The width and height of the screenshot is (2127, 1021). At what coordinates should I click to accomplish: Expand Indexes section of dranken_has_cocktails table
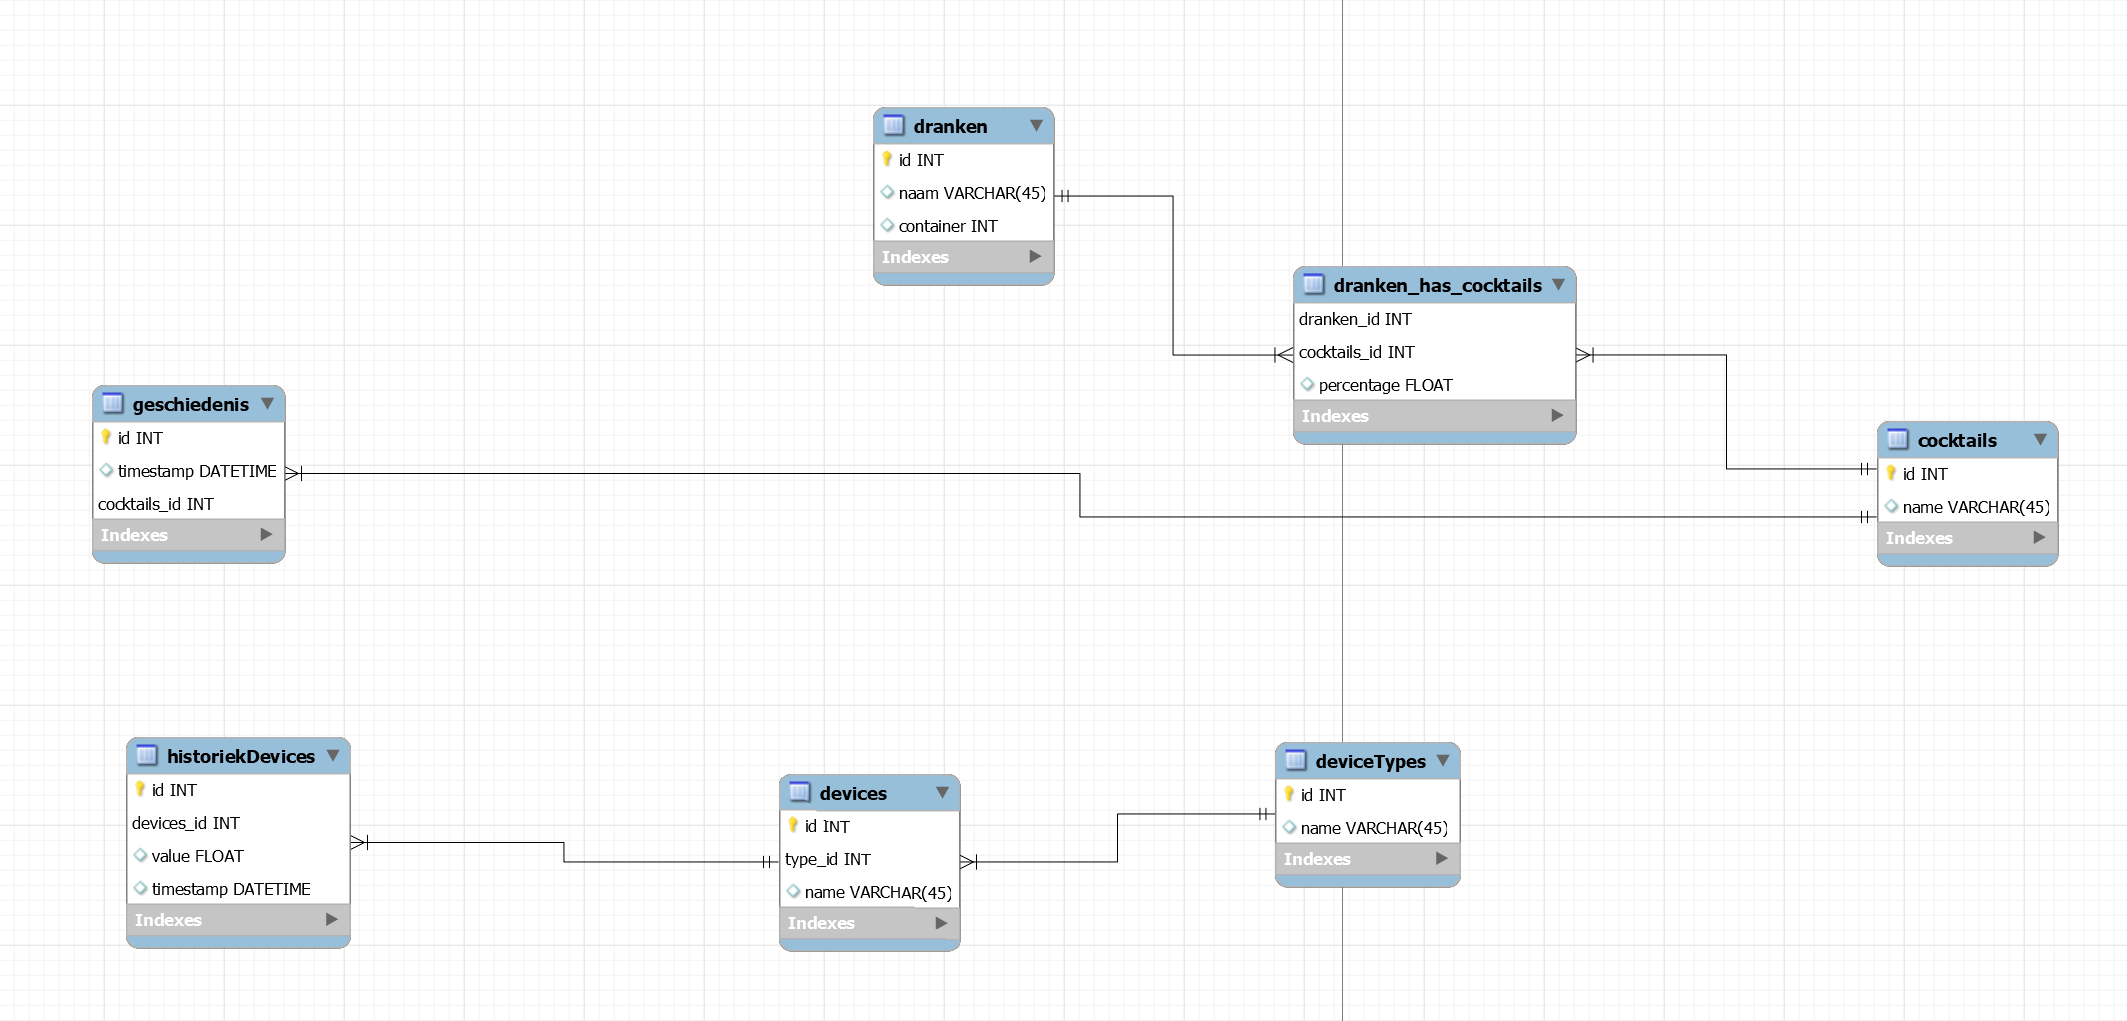(x=1557, y=416)
